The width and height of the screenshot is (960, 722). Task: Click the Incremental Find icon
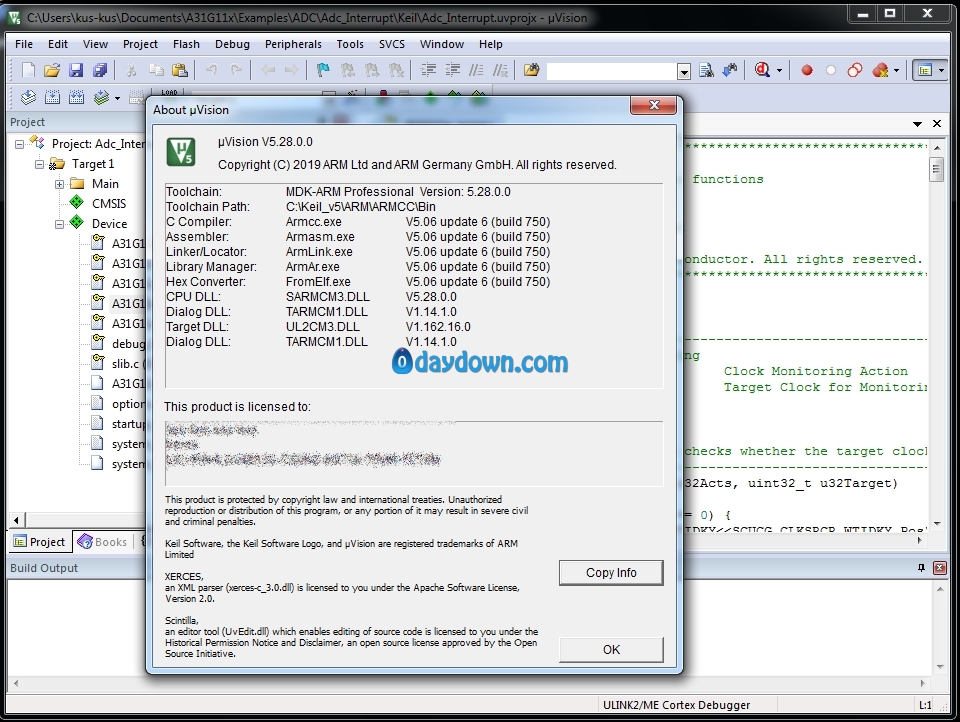pyautogui.click(x=730, y=70)
